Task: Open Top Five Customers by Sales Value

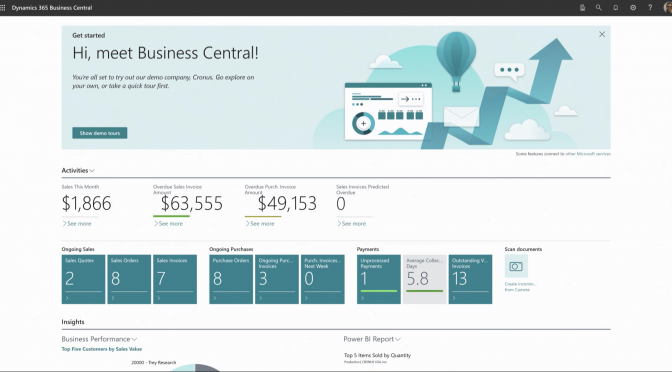Action: click(102, 349)
